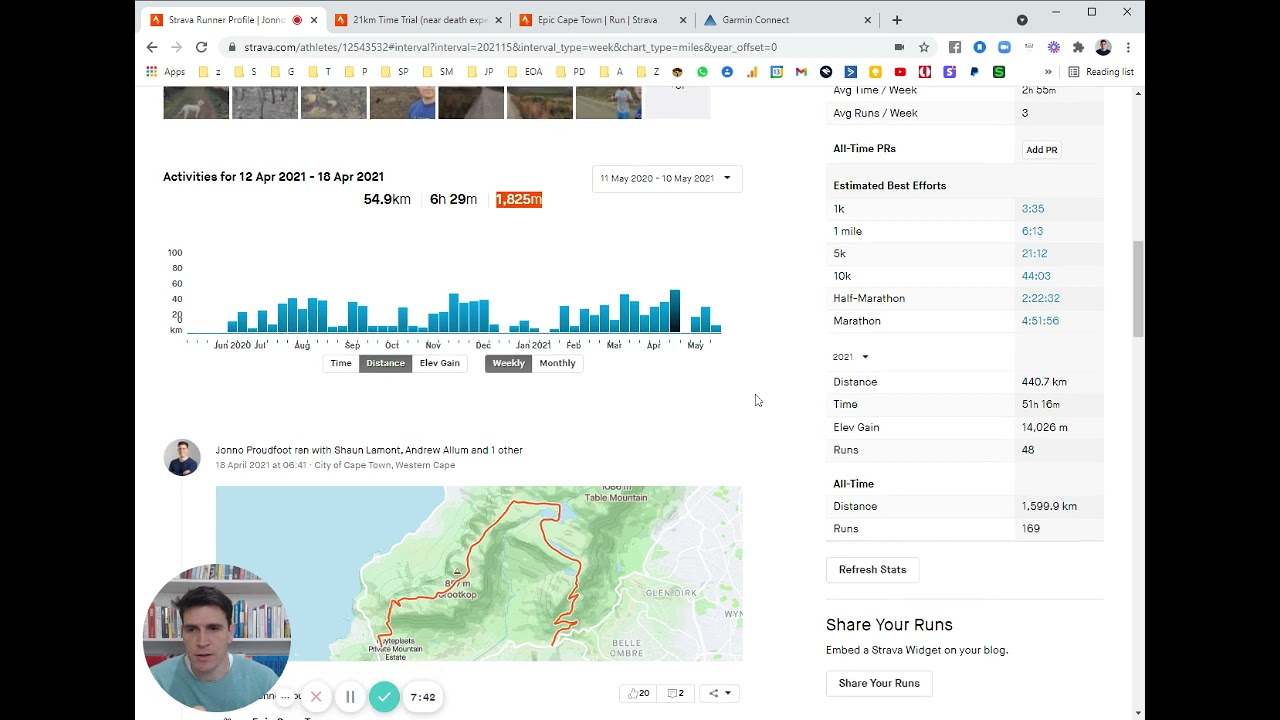Give kudos with the 20 thumbs-up button

click(638, 693)
